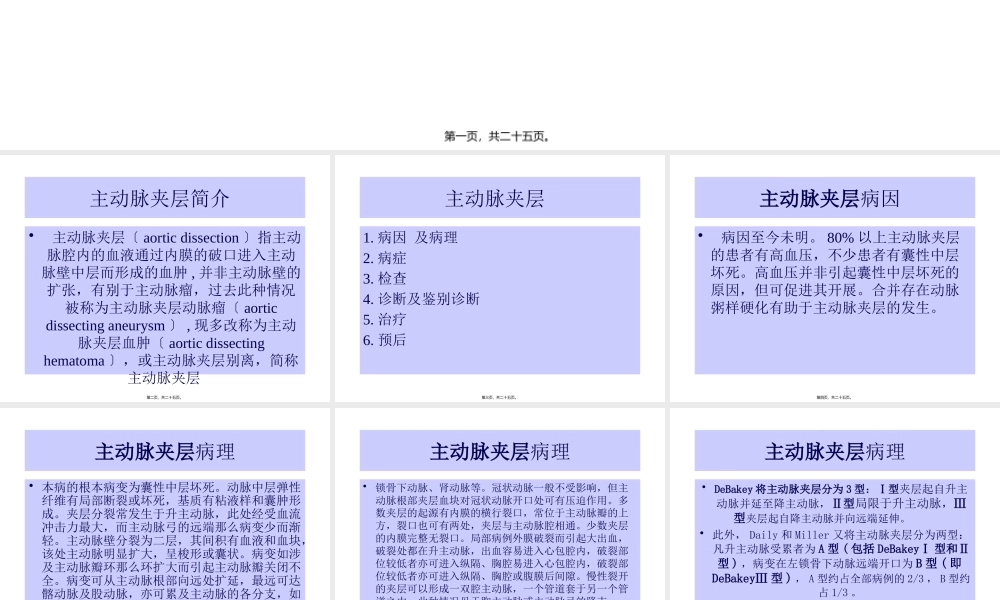Click list item '2. 病症'
This screenshot has width=1000, height=600.
click(385, 258)
